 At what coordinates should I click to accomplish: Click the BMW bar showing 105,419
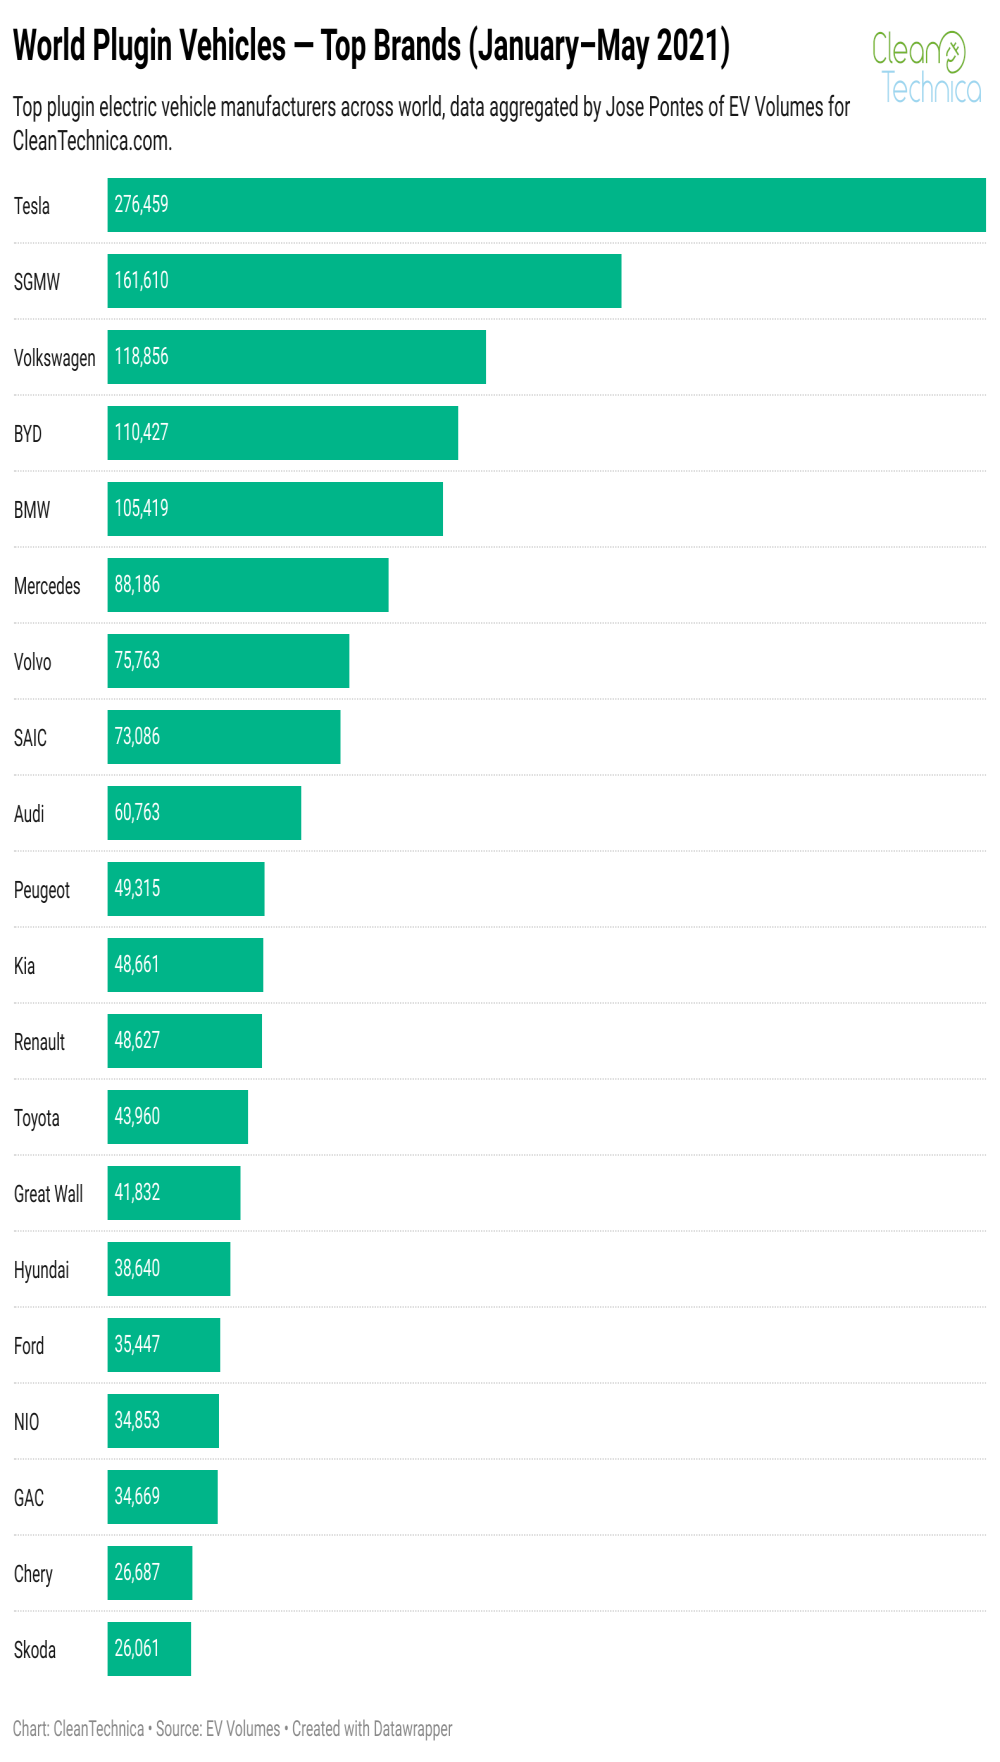(275, 509)
